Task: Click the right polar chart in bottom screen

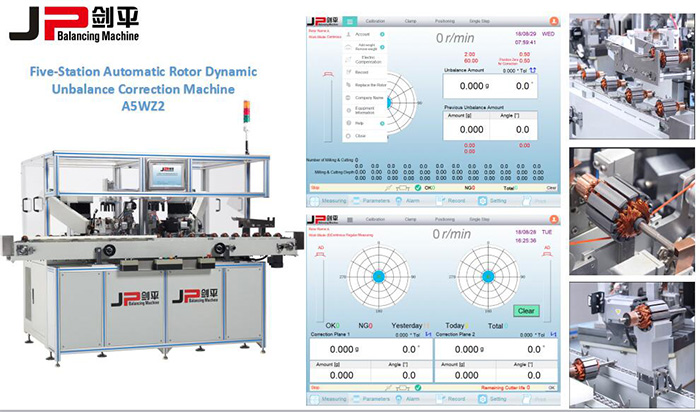Action: 488,277
